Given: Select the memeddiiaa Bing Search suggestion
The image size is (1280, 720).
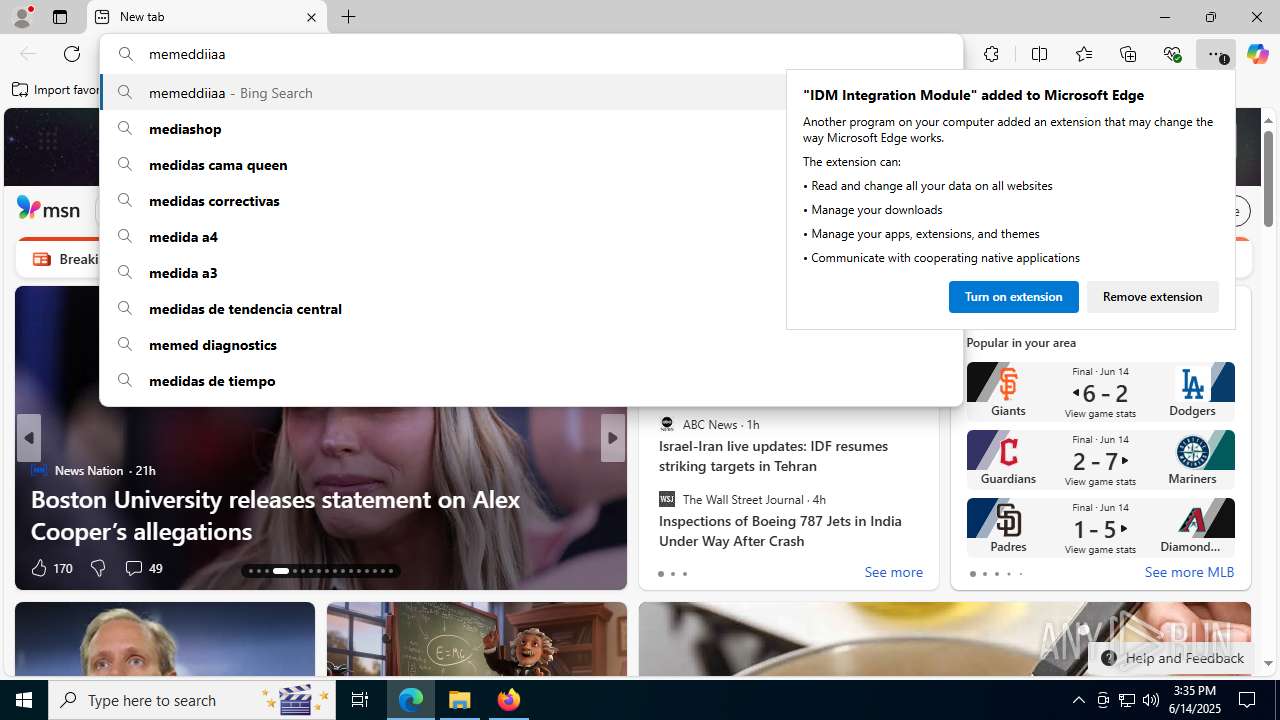Looking at the screenshot, I should tap(443, 93).
